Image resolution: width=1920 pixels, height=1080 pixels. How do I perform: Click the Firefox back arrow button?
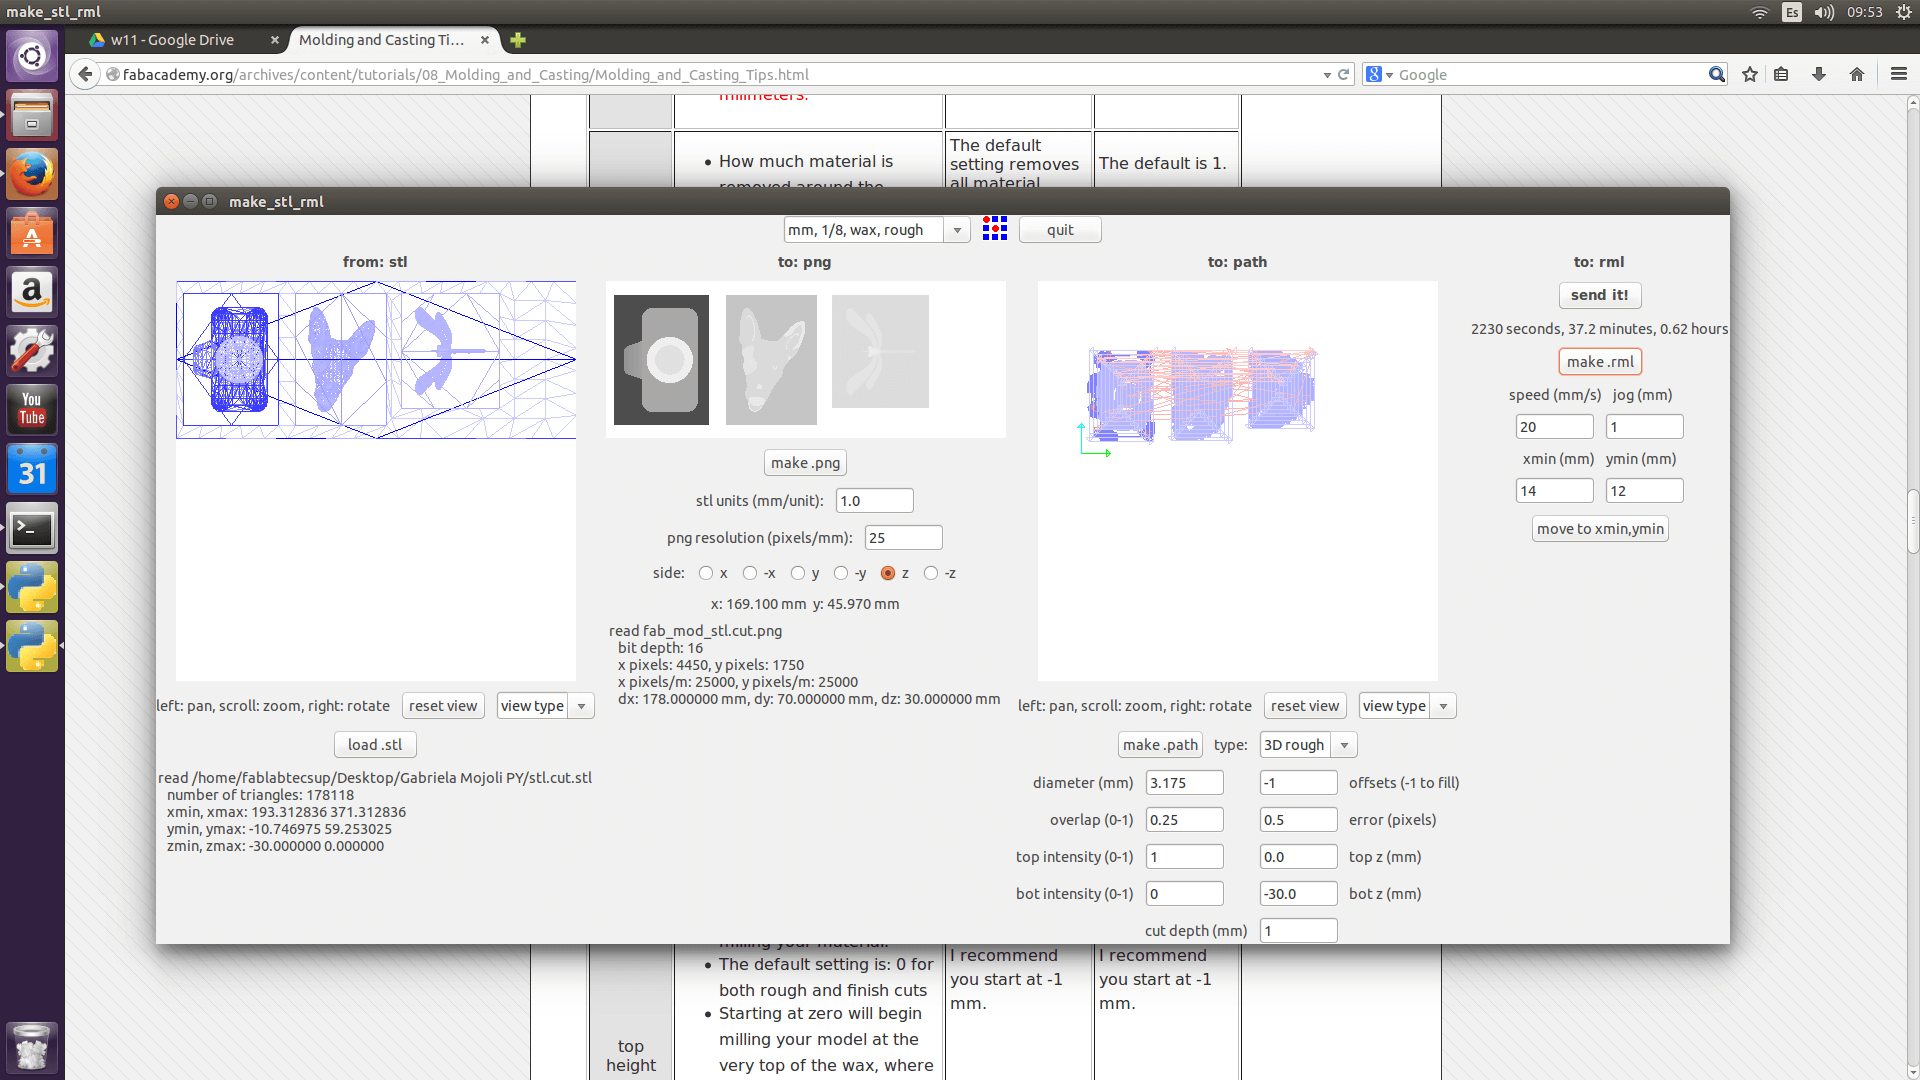(x=86, y=74)
